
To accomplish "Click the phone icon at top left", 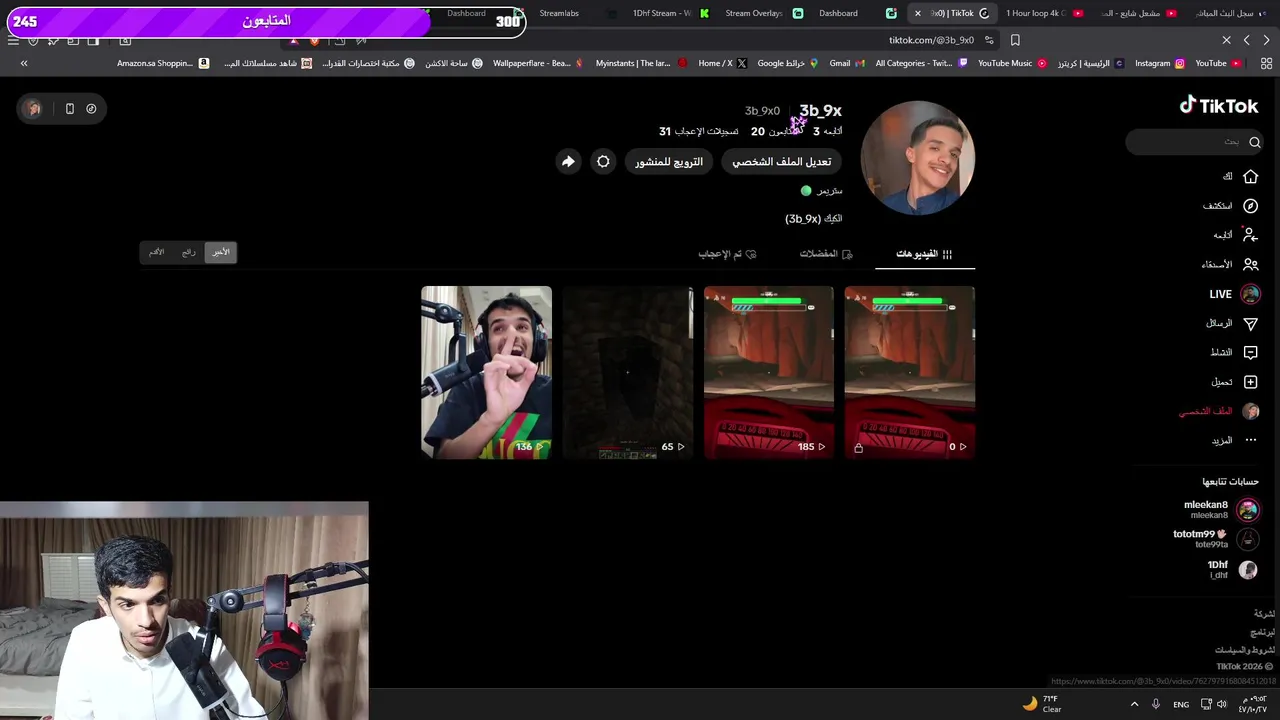I will coord(69,108).
